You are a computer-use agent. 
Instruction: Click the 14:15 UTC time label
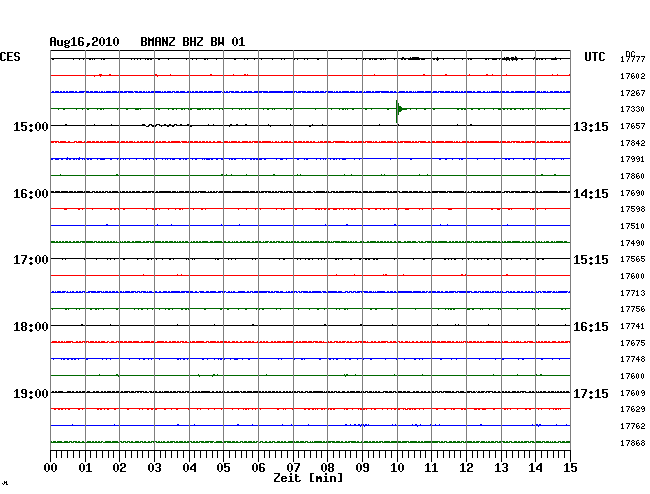(591, 194)
